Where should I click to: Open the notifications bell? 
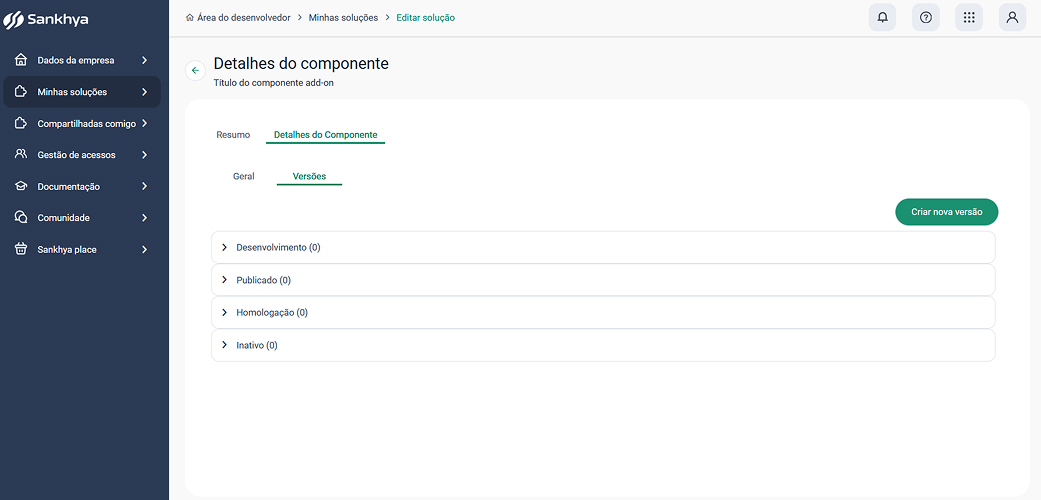pos(882,18)
